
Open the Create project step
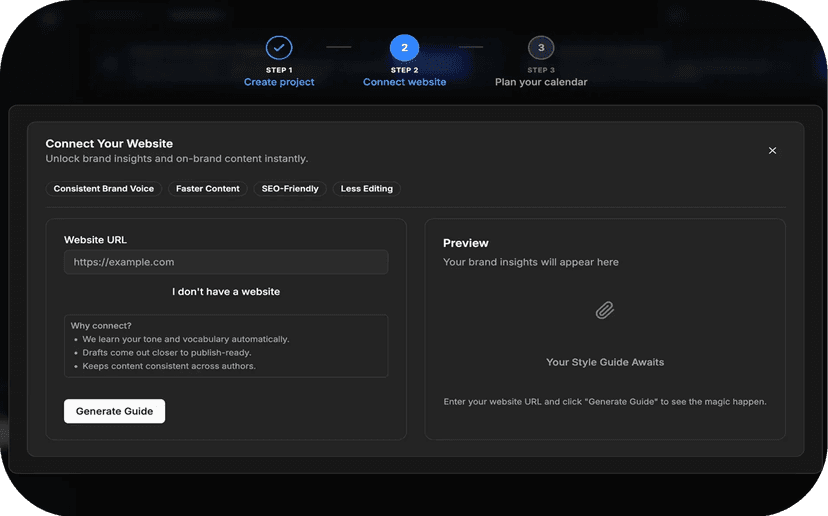pos(279,82)
